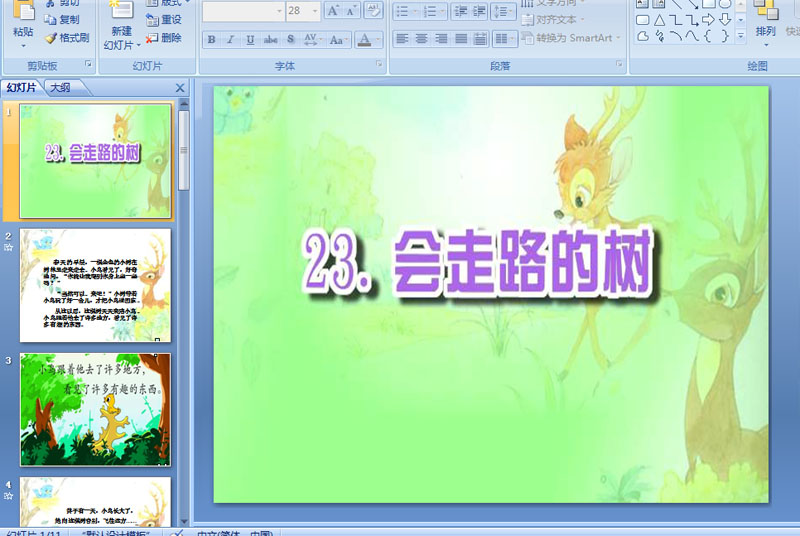Click the distributed alignment button
This screenshot has height=536, width=800.
(x=480, y=39)
